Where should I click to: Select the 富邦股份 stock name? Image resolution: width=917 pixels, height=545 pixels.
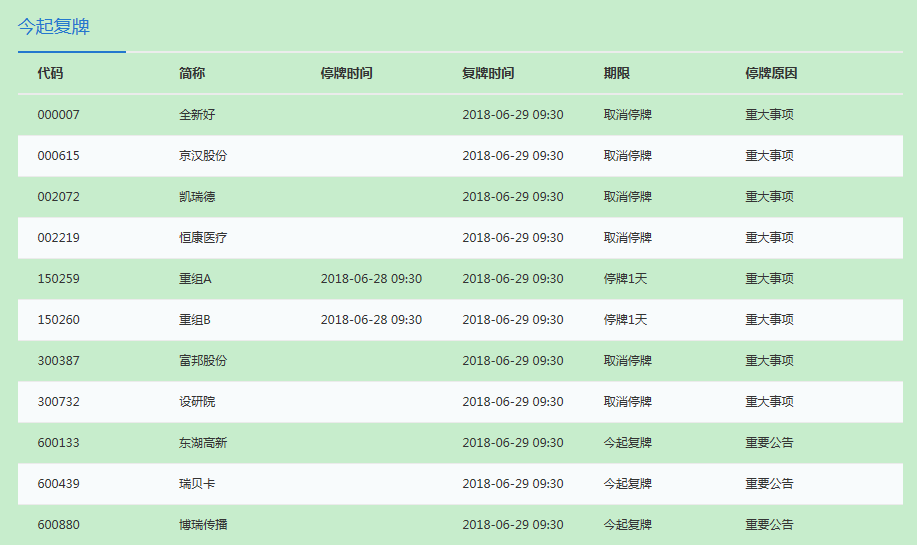pos(203,361)
